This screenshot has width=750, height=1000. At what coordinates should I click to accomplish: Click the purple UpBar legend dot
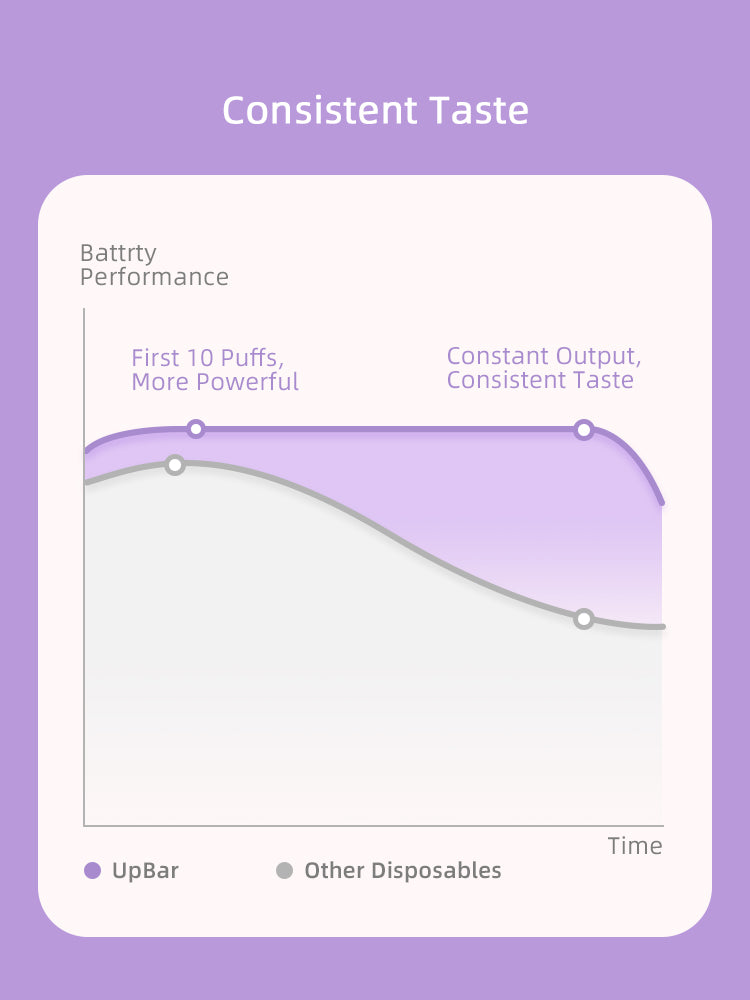point(92,871)
